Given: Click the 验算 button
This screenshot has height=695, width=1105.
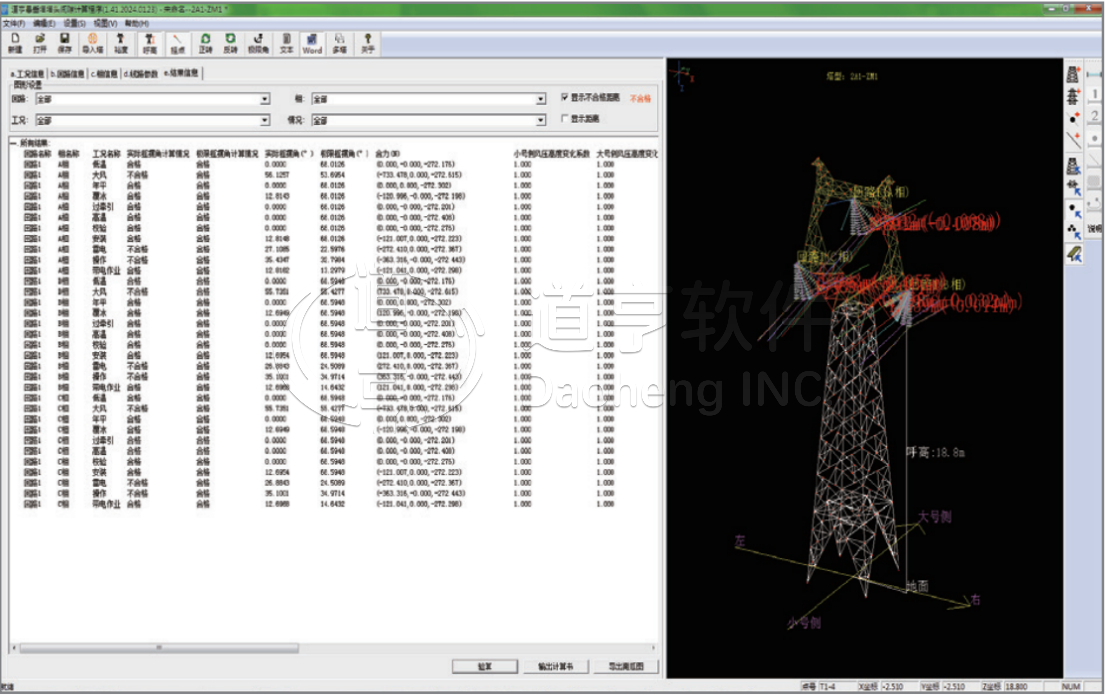Looking at the screenshot, I should [484, 666].
